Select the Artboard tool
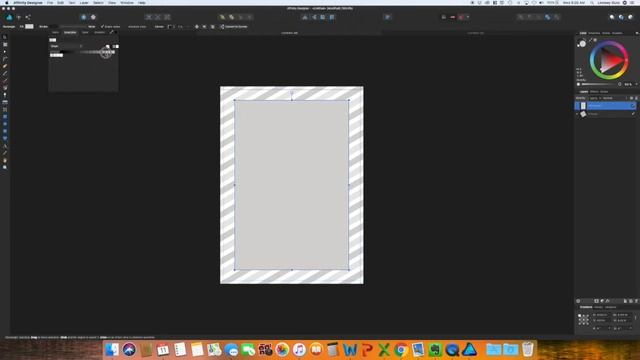 (5, 44)
